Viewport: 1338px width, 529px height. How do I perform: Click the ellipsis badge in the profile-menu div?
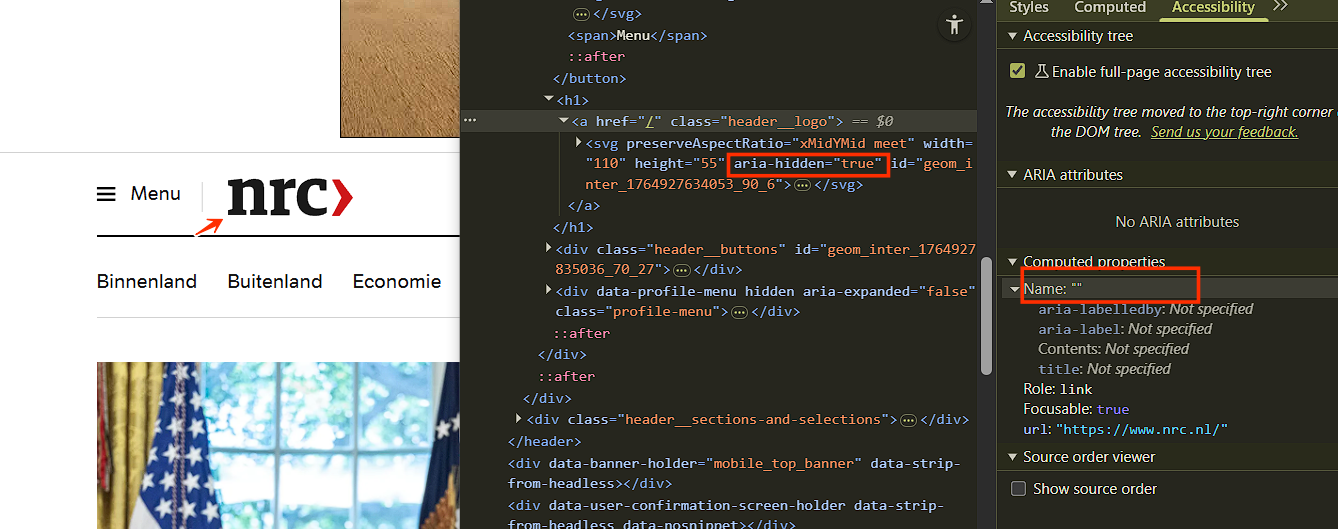click(x=740, y=312)
